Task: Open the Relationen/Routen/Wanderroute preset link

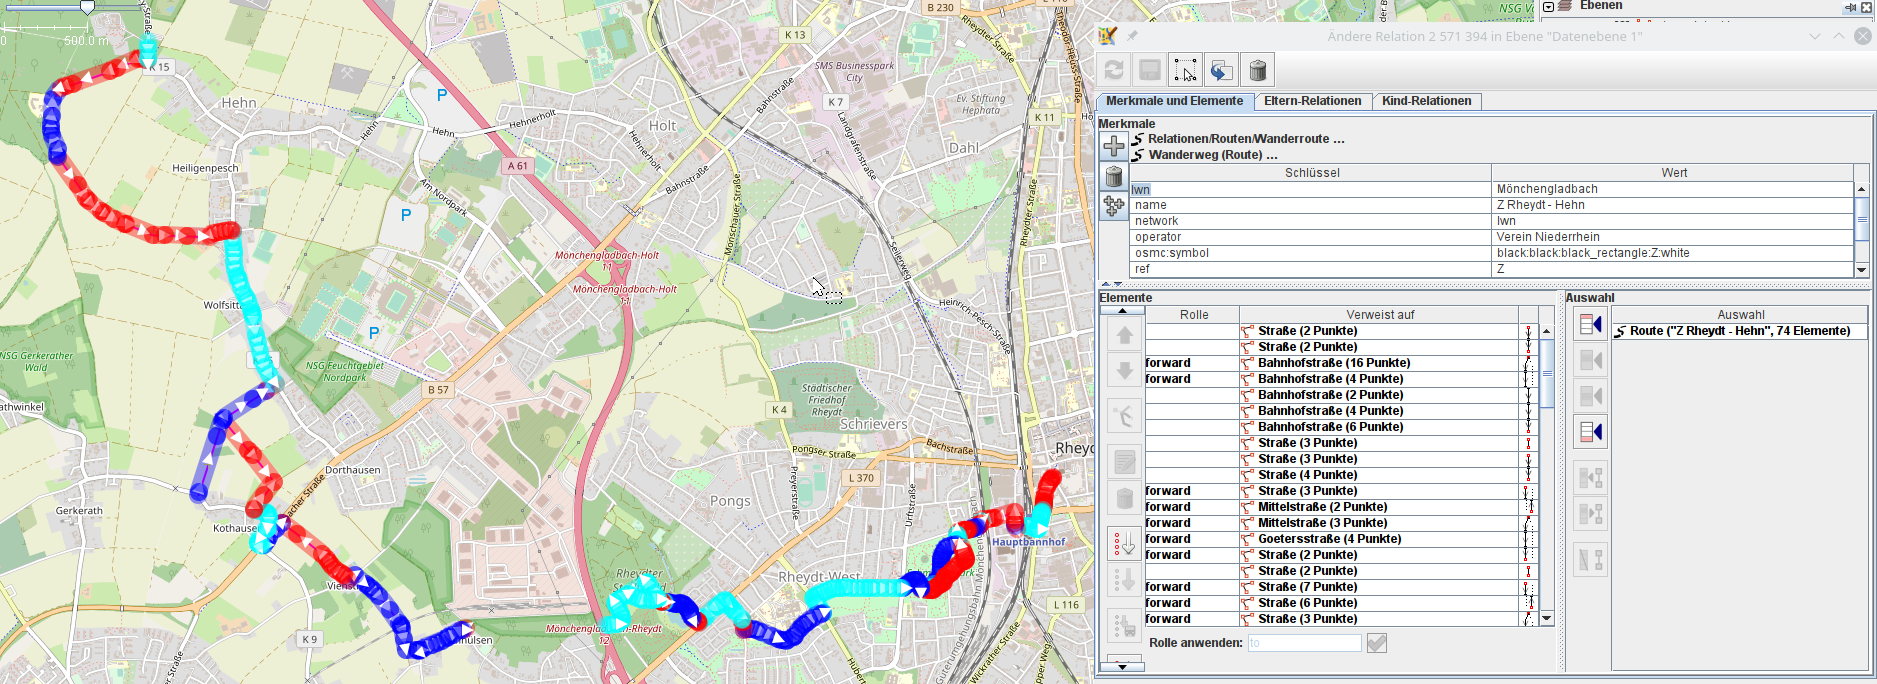Action: click(1245, 139)
